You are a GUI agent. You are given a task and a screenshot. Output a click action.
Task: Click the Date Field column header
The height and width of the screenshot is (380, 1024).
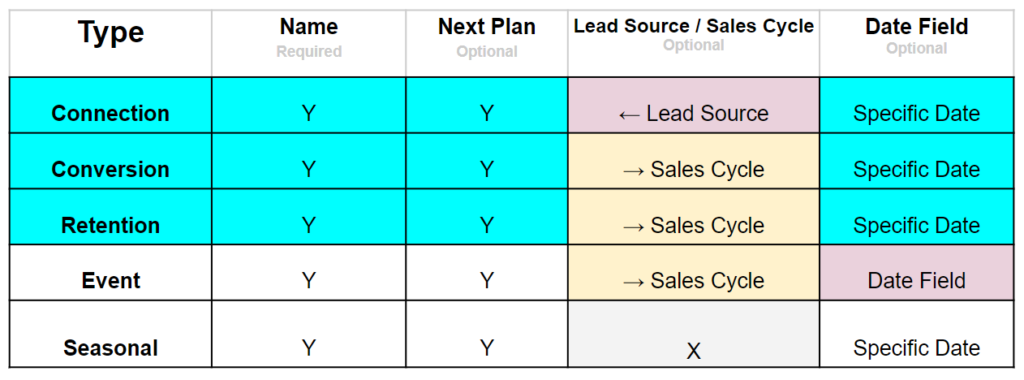(916, 27)
